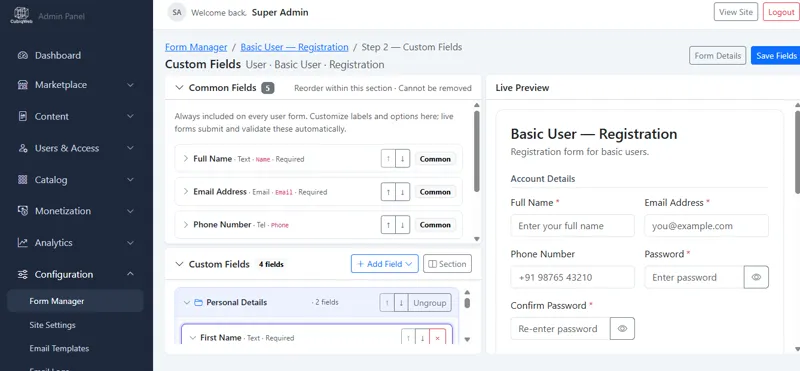The height and width of the screenshot is (371, 800).
Task: Move First Name field down
Action: (x=422, y=338)
